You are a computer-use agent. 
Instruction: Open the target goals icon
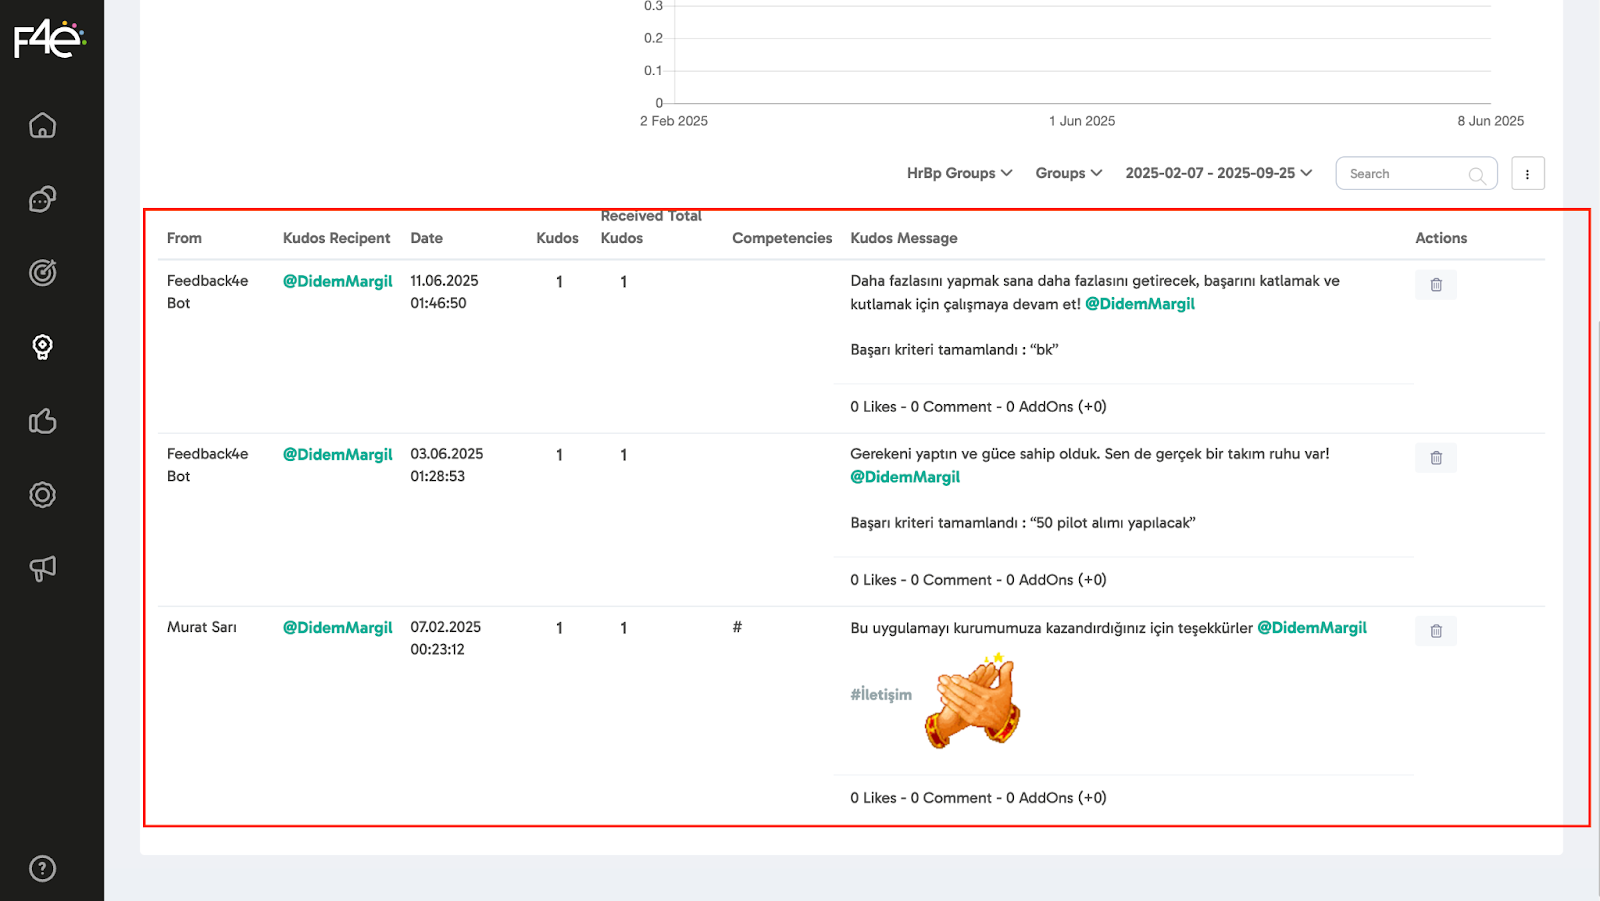tap(42, 272)
